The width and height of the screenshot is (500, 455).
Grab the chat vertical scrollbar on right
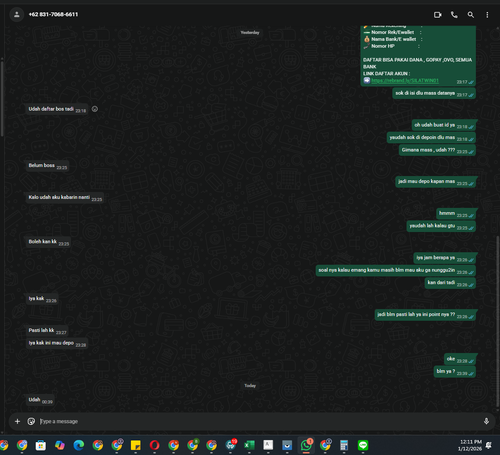pyautogui.click(x=498, y=321)
